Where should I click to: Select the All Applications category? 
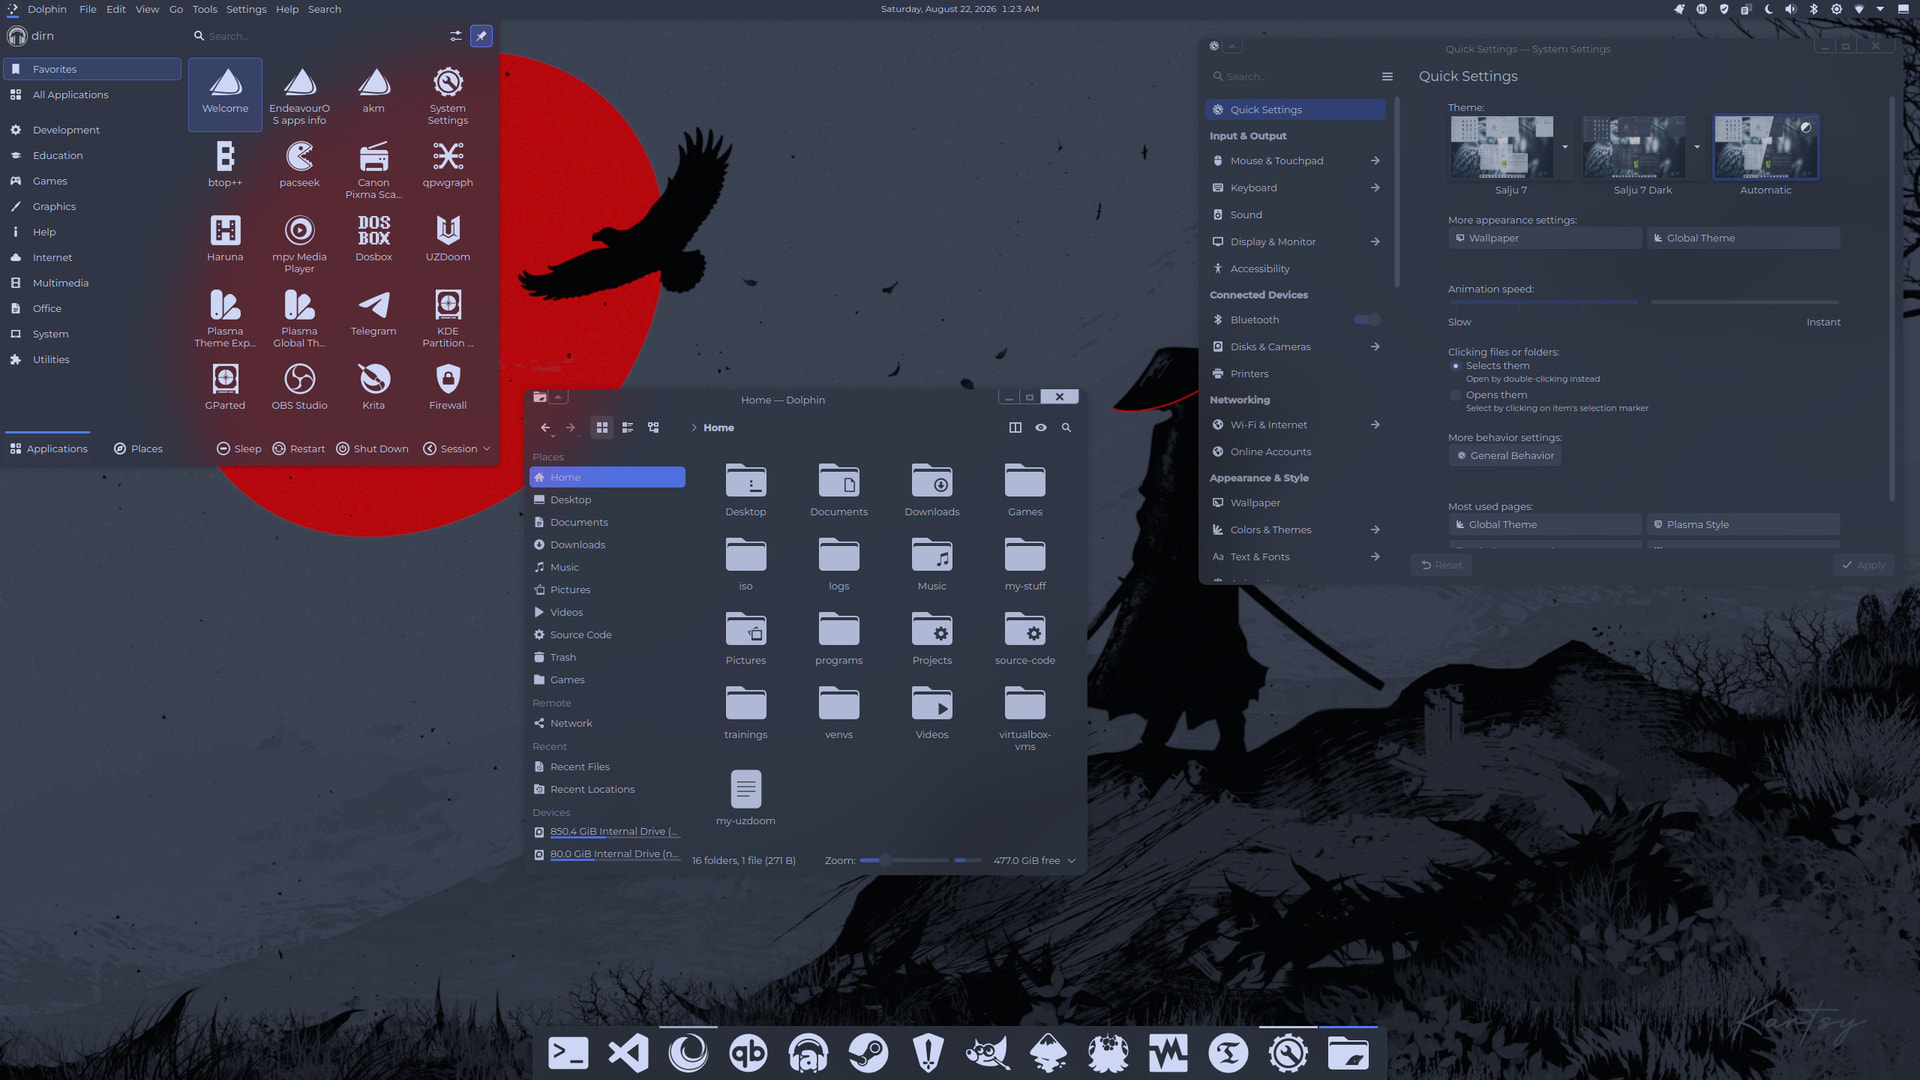point(92,95)
